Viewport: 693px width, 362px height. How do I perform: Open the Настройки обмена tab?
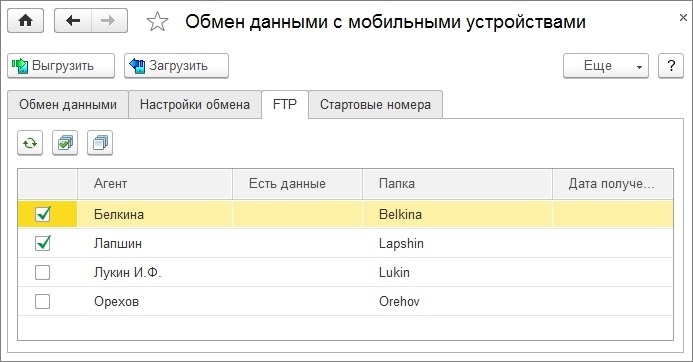(195, 105)
